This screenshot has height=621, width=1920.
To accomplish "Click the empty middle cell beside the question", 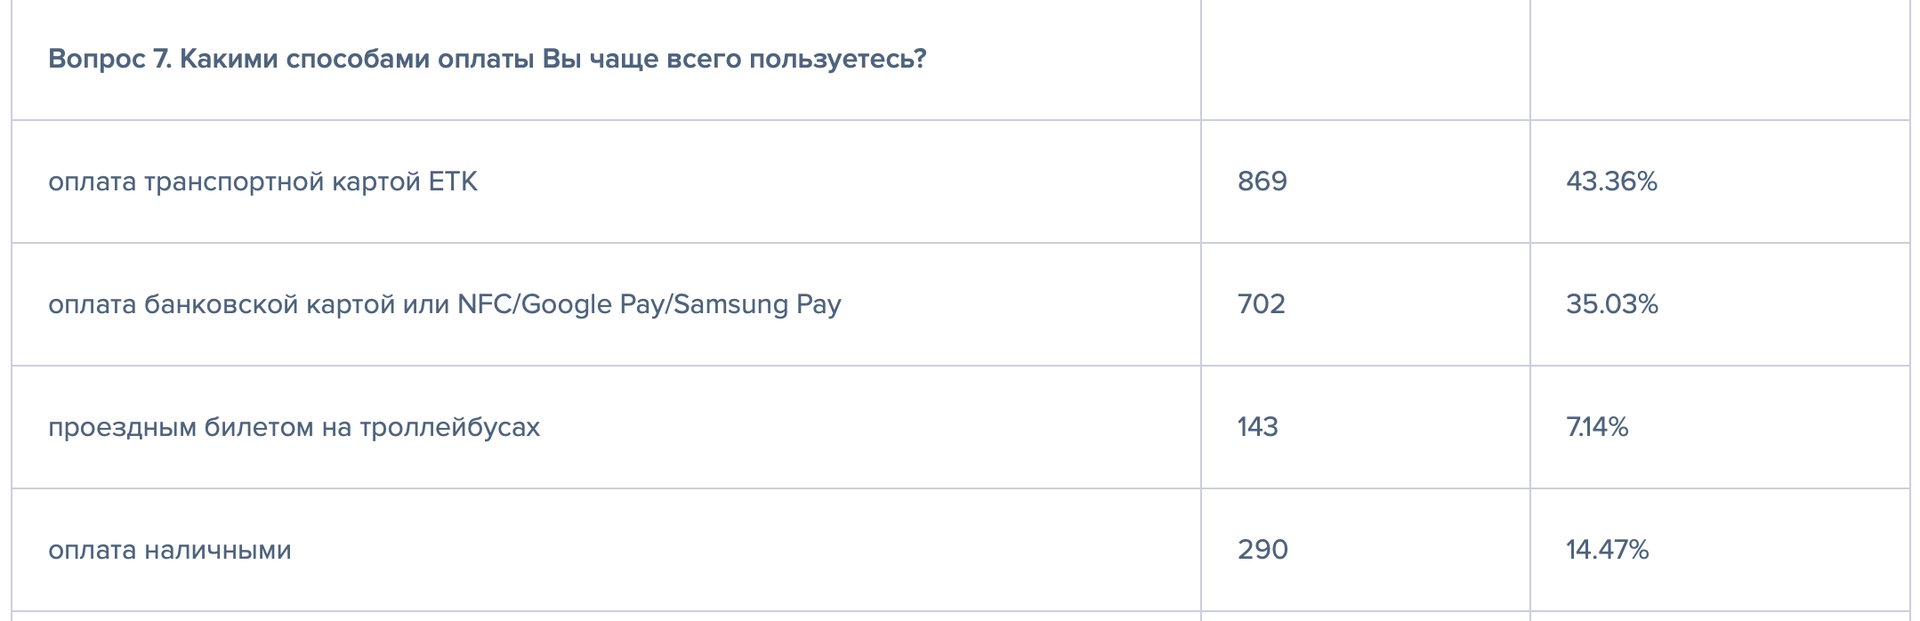I will click(x=1365, y=60).
